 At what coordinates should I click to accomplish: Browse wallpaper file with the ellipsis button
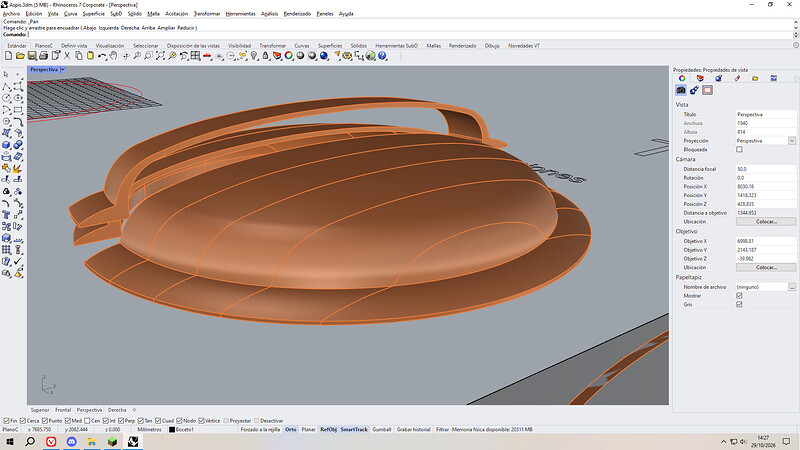(x=792, y=287)
